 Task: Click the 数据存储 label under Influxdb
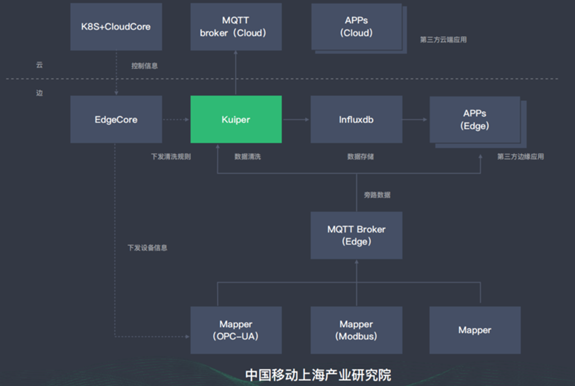(x=360, y=157)
